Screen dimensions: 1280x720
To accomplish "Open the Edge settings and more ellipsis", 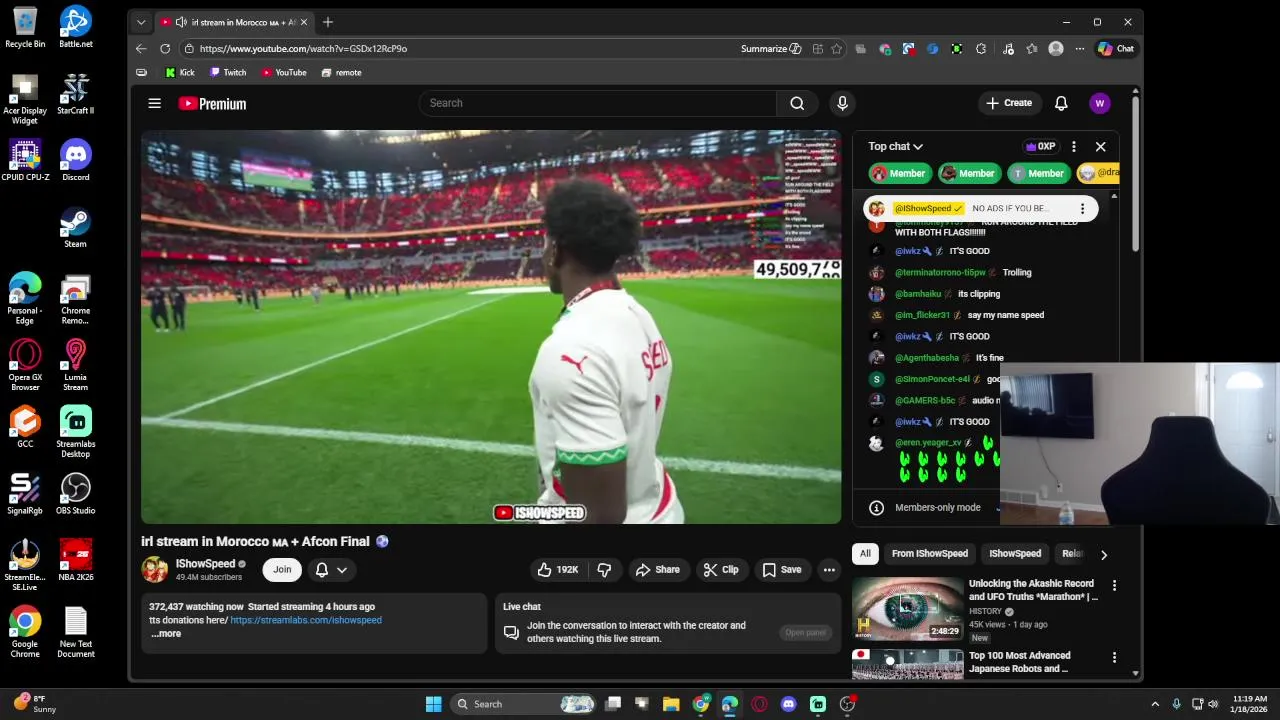I will (x=1079, y=48).
